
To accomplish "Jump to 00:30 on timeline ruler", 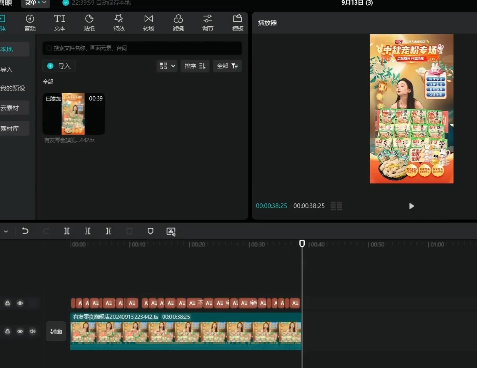I will click(x=257, y=244).
